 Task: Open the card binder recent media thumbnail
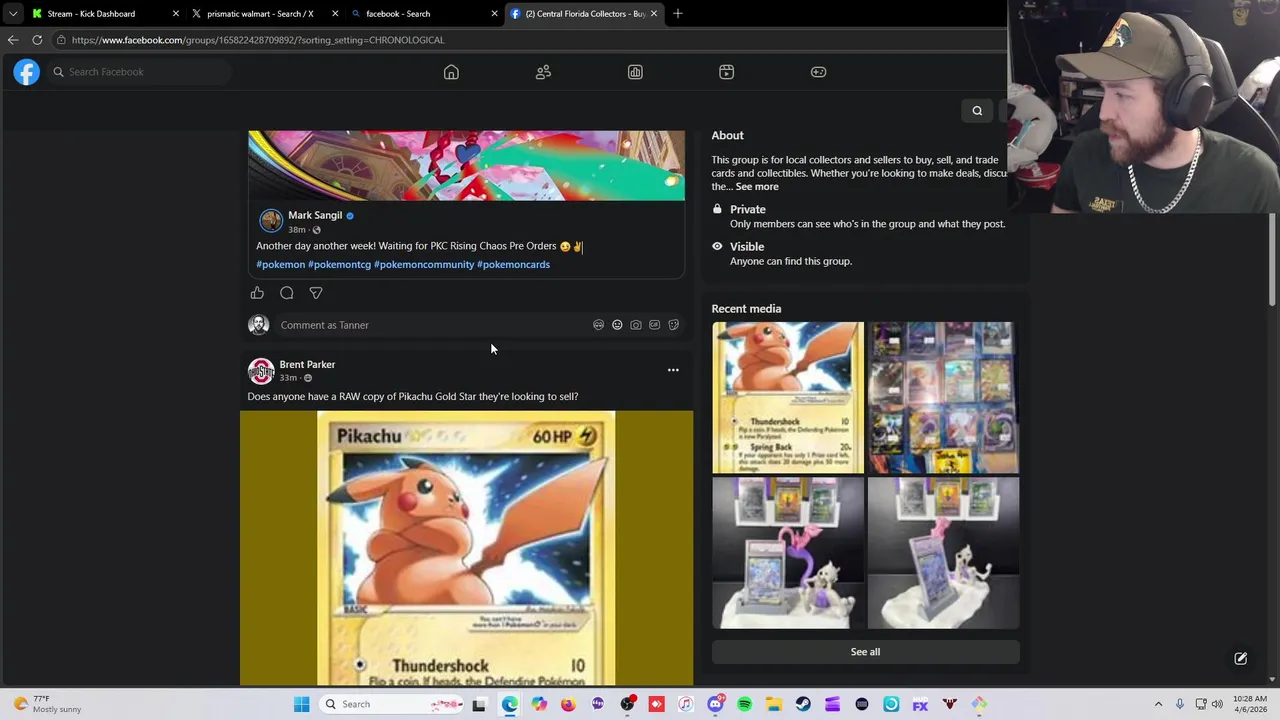pyautogui.click(x=943, y=397)
